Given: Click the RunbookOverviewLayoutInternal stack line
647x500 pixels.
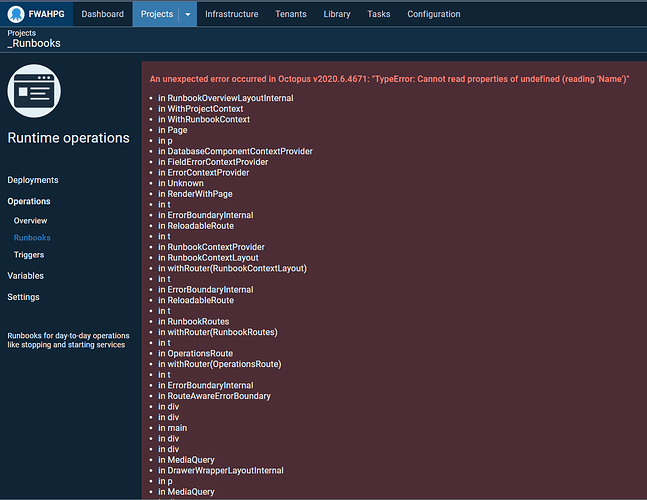Looking at the screenshot, I should pos(226,98).
